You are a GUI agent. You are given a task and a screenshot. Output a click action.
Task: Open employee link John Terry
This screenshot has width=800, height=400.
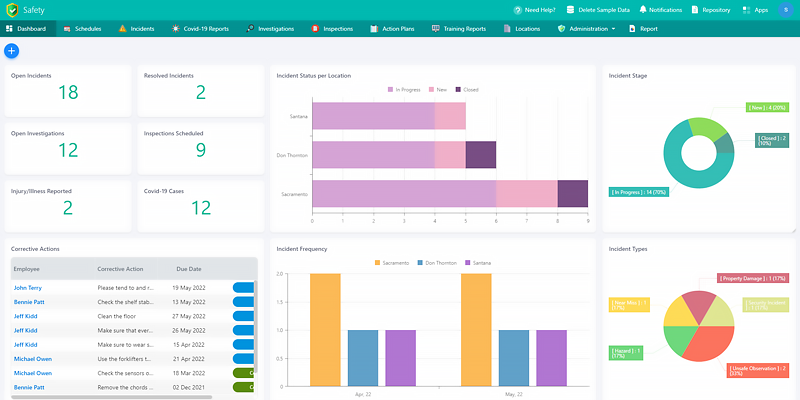coord(28,288)
